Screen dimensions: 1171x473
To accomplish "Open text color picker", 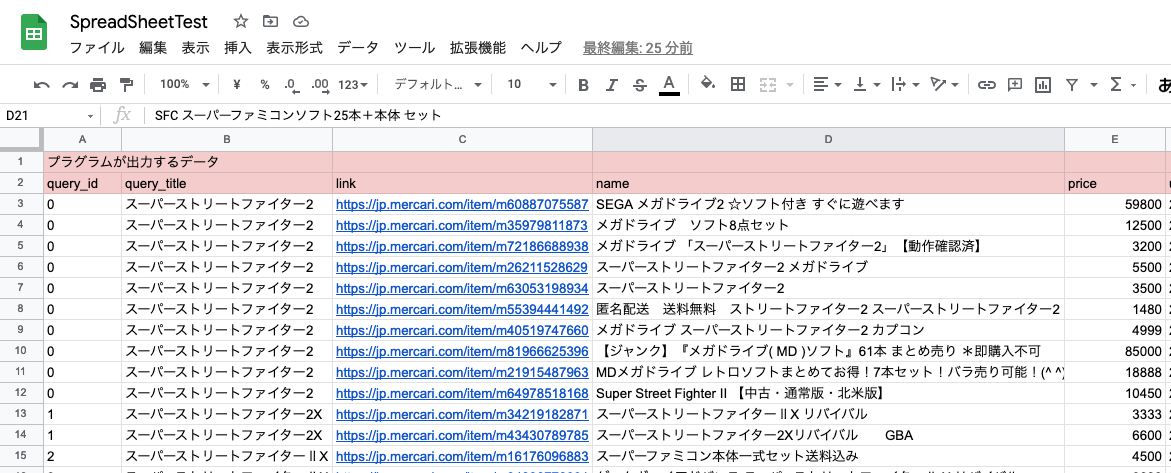I will click(x=669, y=84).
